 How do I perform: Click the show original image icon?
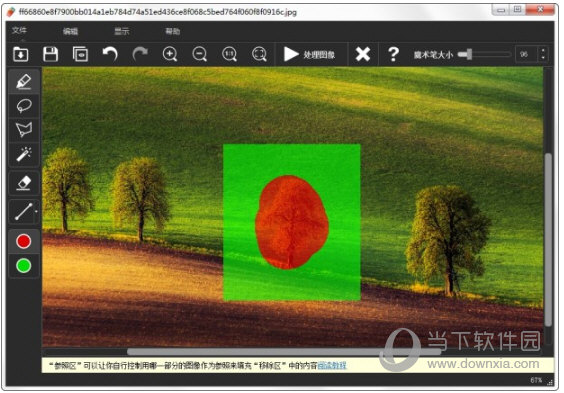80,55
